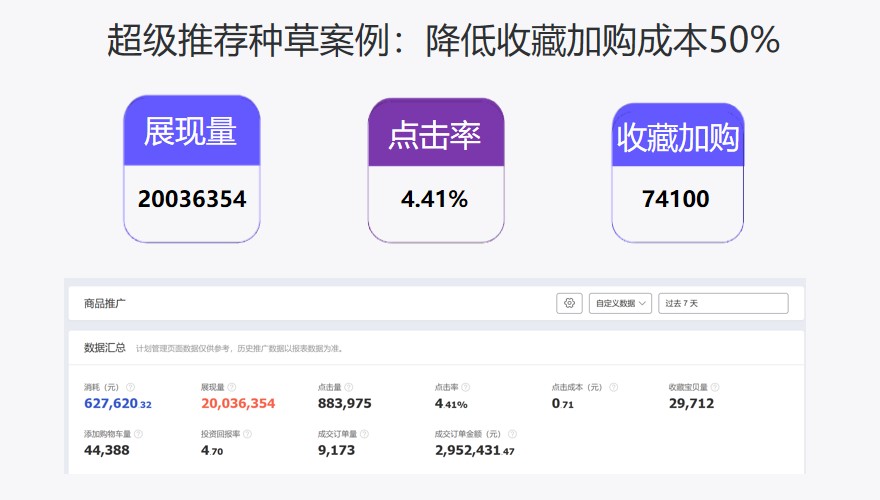Click the help icon next to 消耗（元）
This screenshot has width=880, height=500.
[x=130, y=387]
